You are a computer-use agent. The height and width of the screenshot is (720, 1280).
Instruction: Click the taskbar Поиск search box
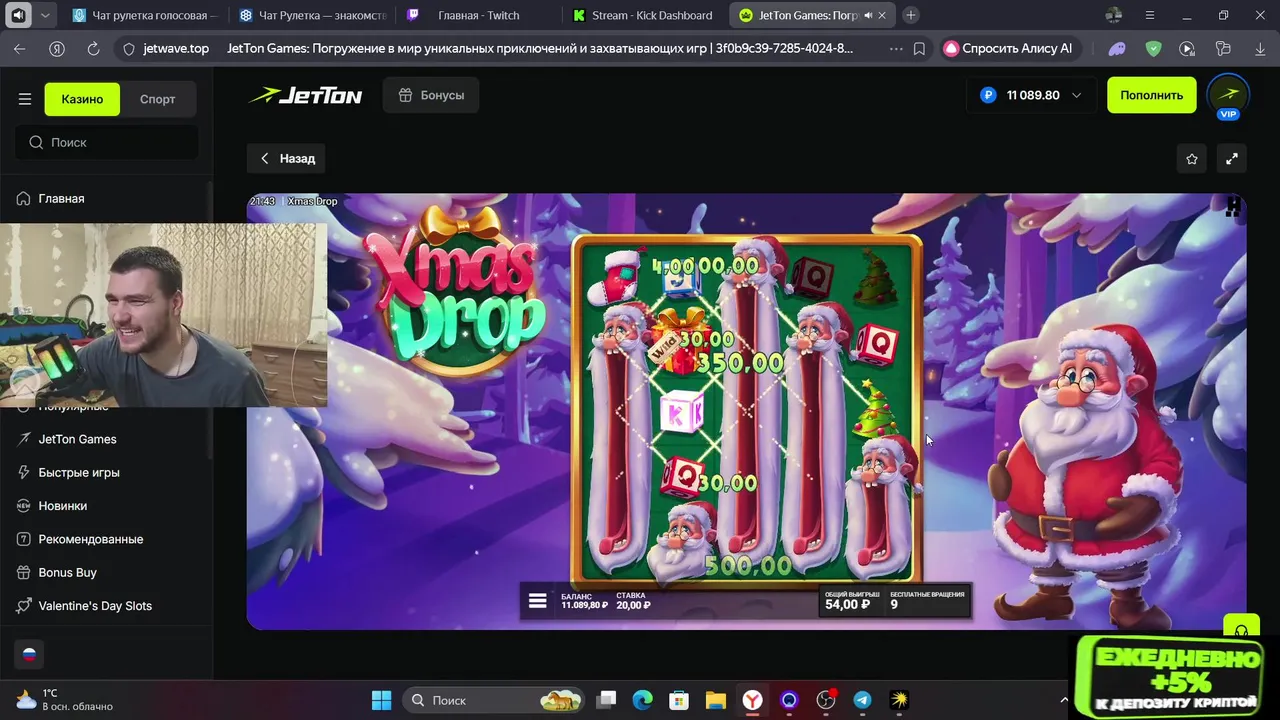pos(494,700)
